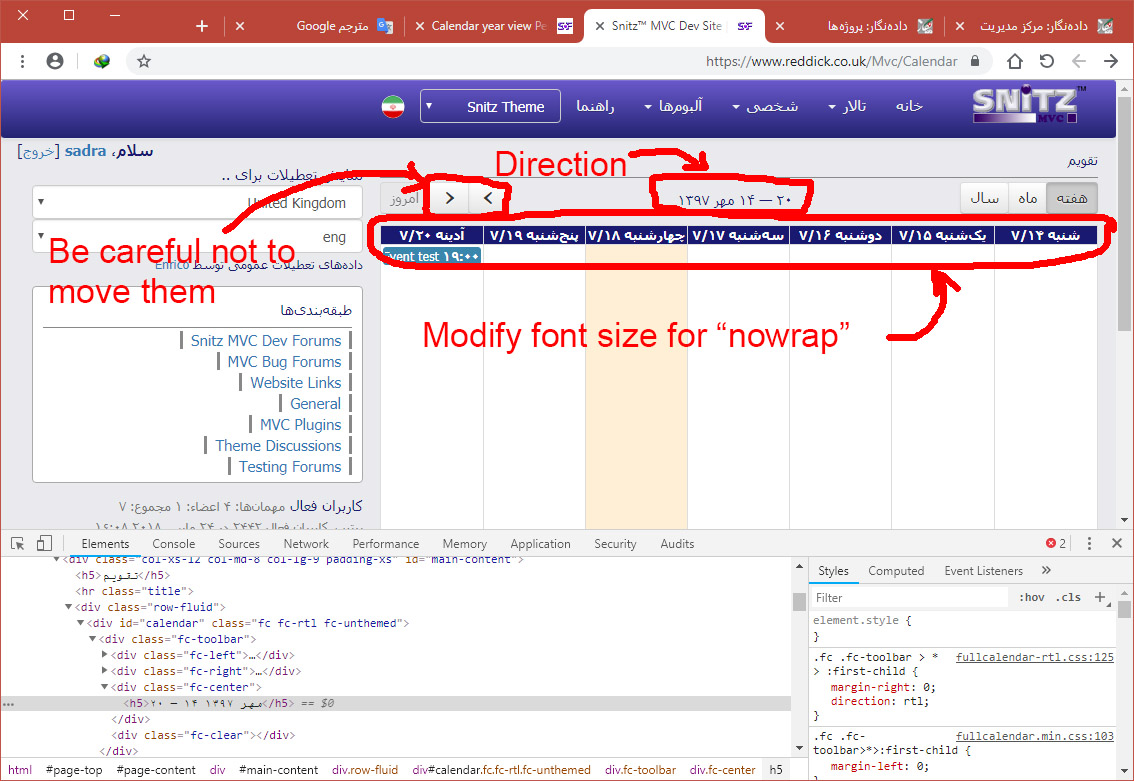Toggle the .cls class editor

coord(1069,597)
